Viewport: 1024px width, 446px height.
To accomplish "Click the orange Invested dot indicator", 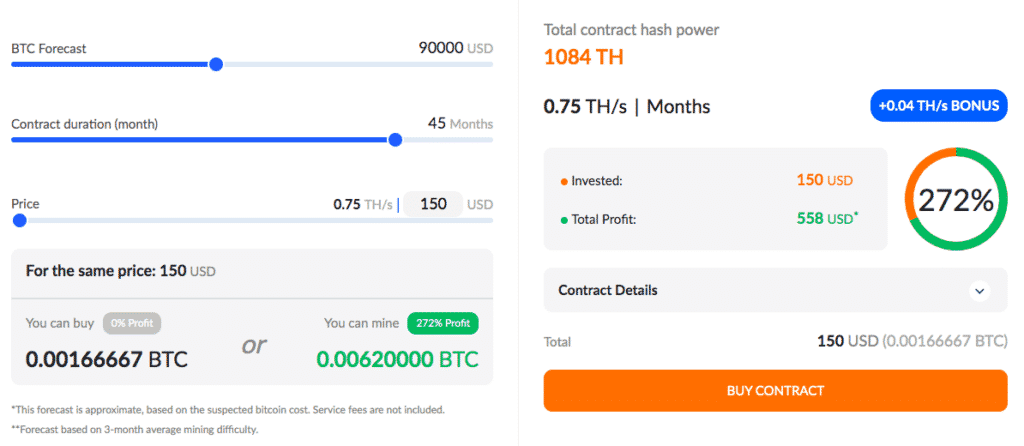I will pyautogui.click(x=564, y=182).
